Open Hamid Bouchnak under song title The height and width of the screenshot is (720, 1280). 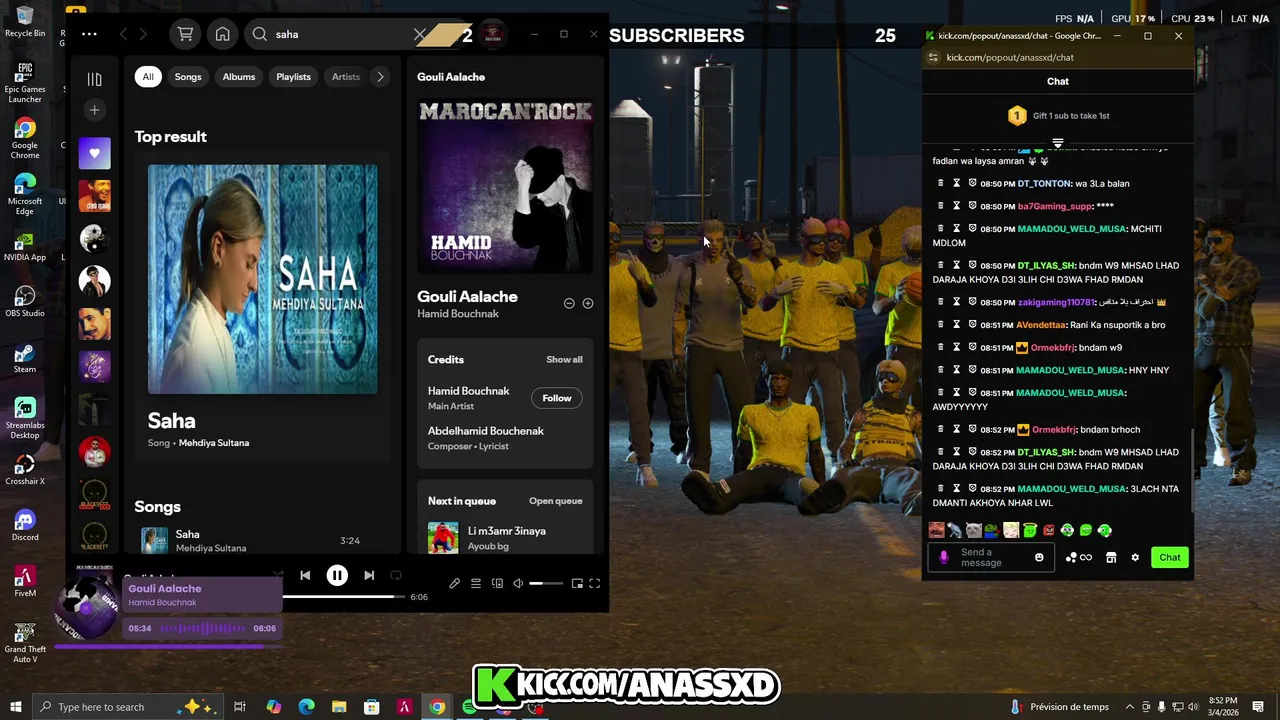click(x=458, y=314)
